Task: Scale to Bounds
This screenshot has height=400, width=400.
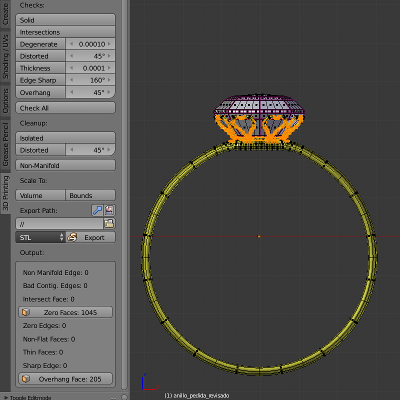Action: click(90, 195)
